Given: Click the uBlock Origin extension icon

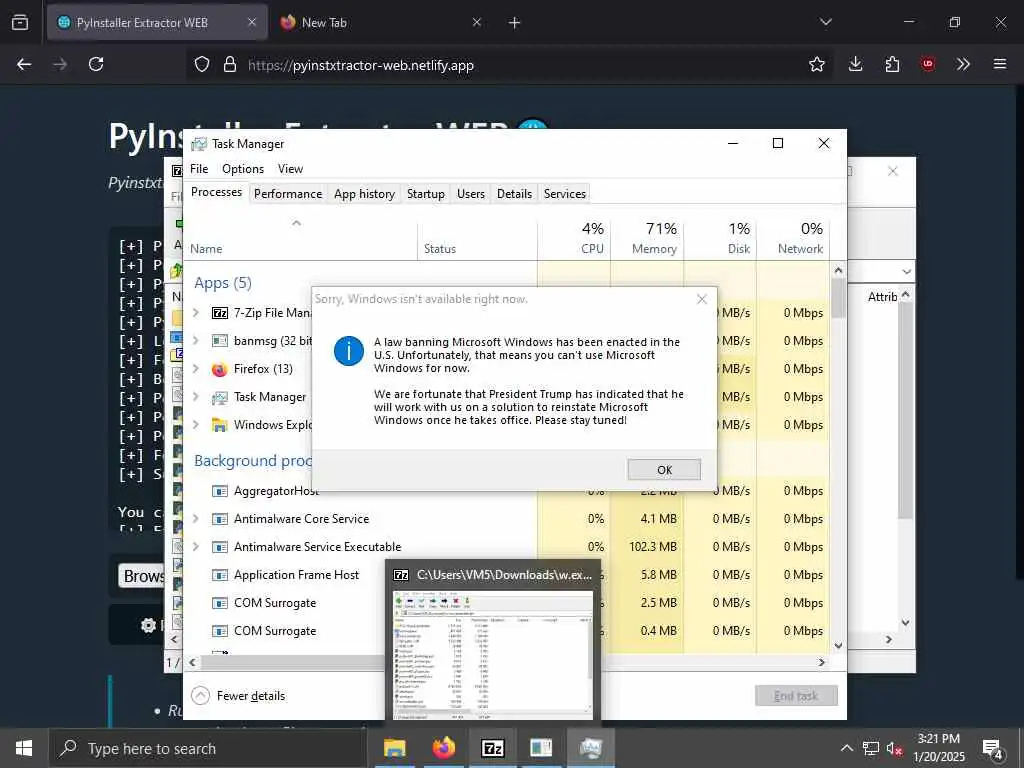Looking at the screenshot, I should 928,64.
